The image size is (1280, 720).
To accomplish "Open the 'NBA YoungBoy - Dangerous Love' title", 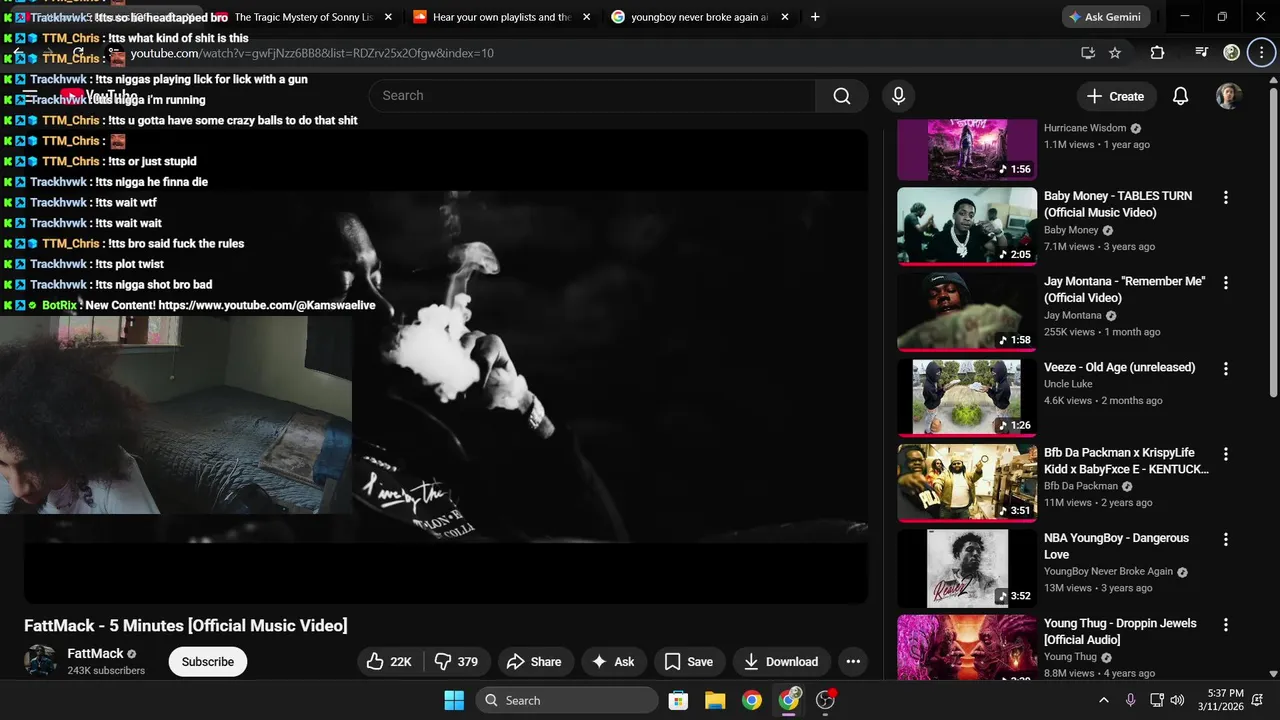I will click(x=1116, y=546).
